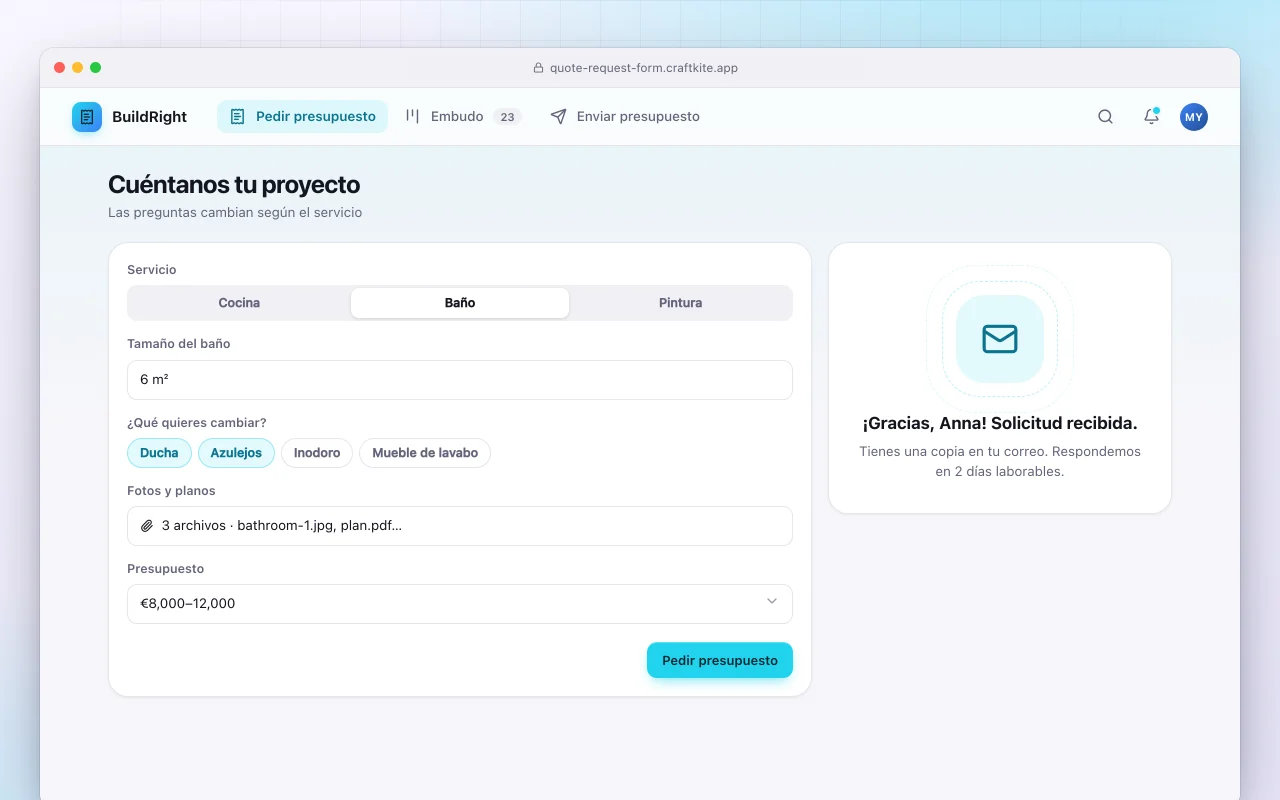Click the BuildRight logo icon
This screenshot has height=800, width=1280.
[87, 117]
